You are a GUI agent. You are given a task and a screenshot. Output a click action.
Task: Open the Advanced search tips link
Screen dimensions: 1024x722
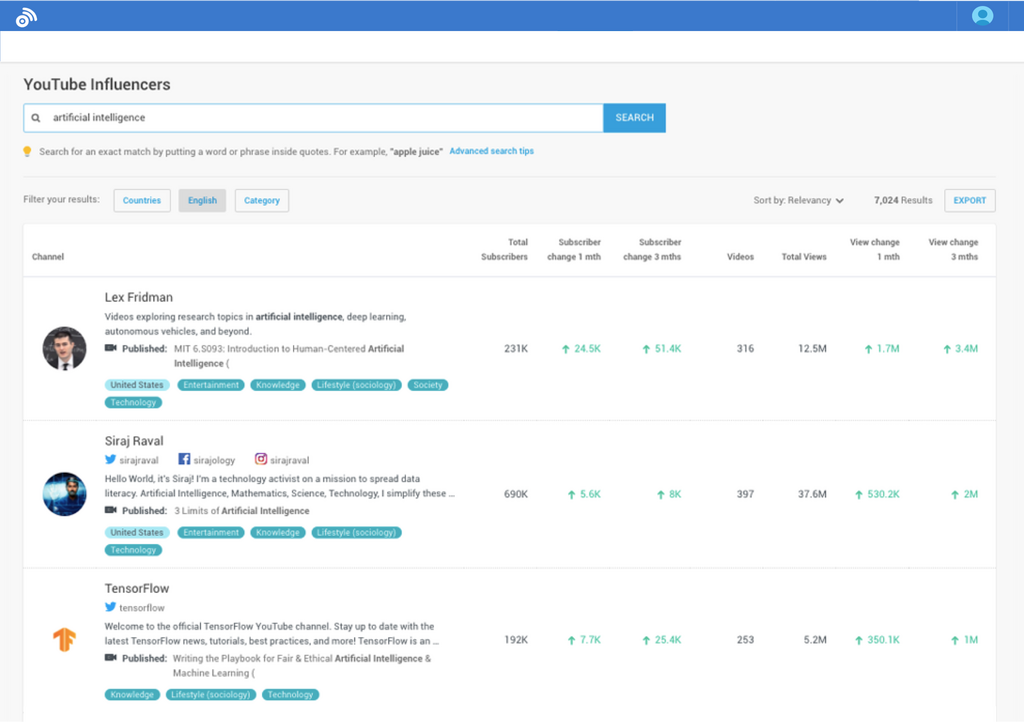(x=491, y=151)
